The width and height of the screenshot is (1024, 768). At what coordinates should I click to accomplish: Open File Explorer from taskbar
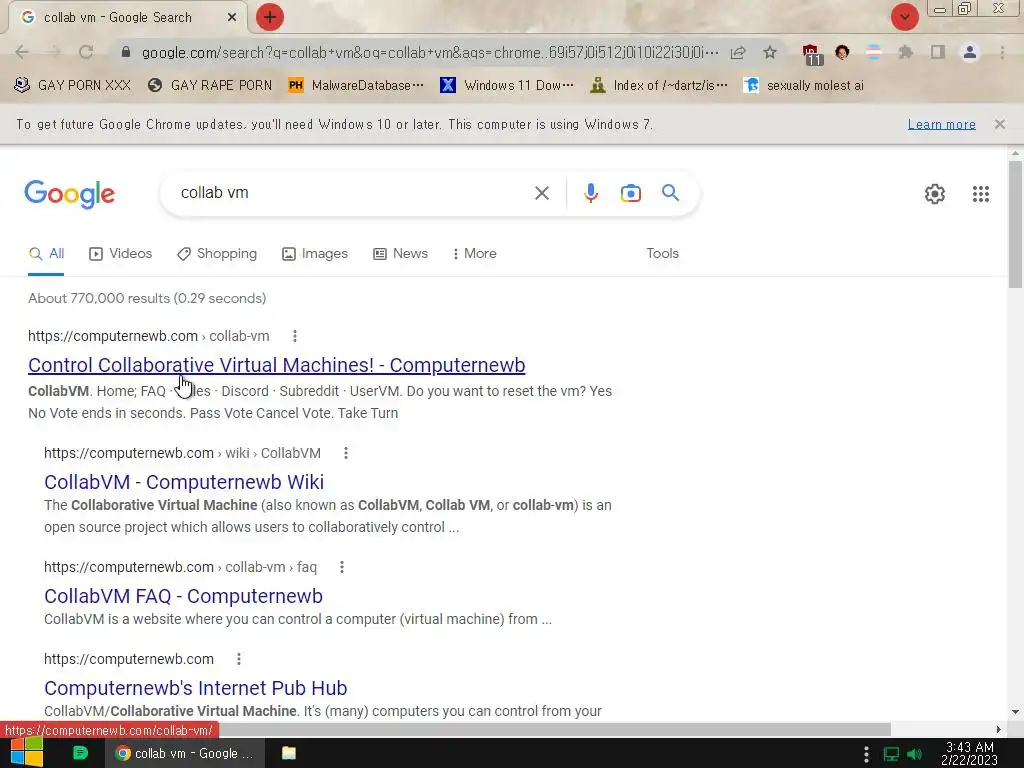[x=289, y=753]
